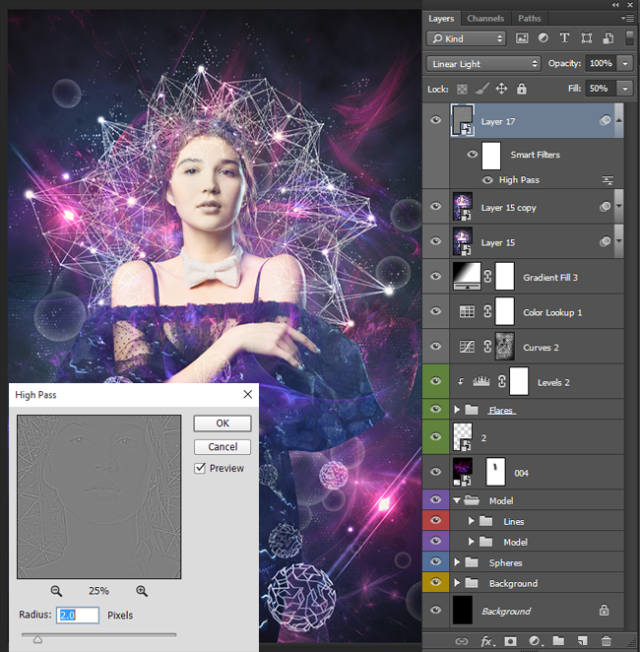Click the add layer style fx icon
The image size is (640, 652).
coord(487,640)
